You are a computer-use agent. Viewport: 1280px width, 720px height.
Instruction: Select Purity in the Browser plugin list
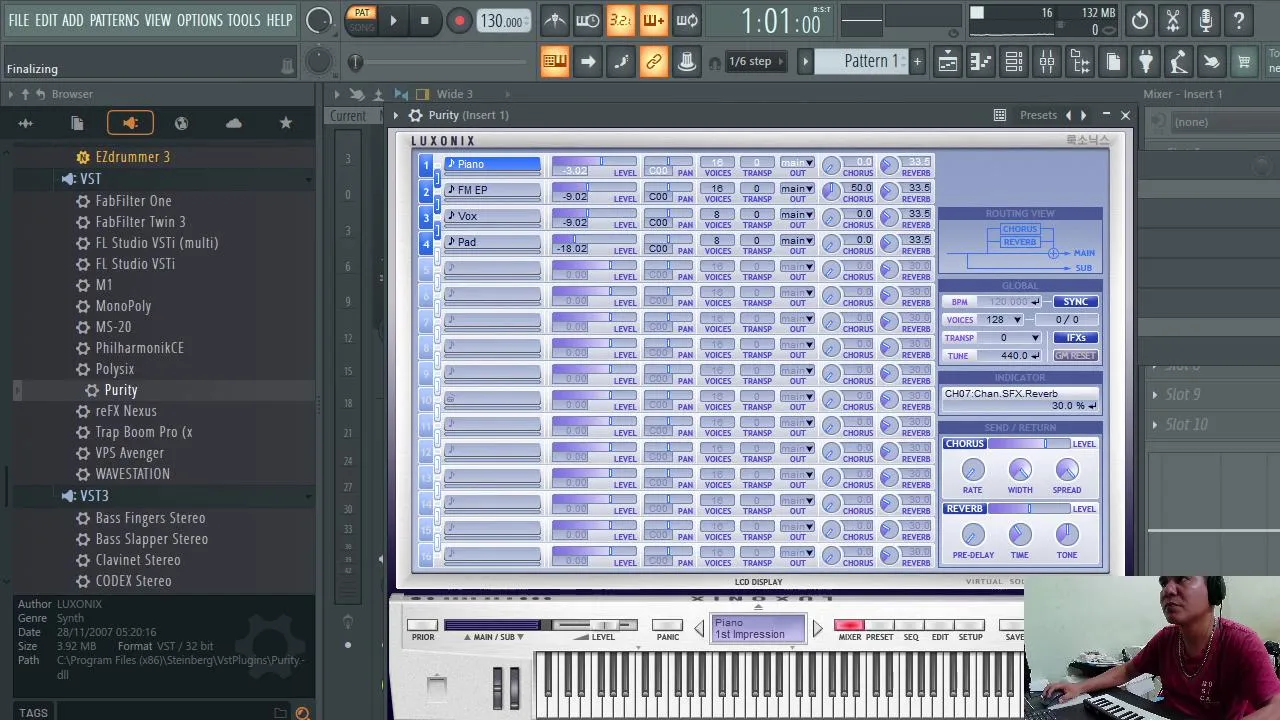[x=121, y=390]
